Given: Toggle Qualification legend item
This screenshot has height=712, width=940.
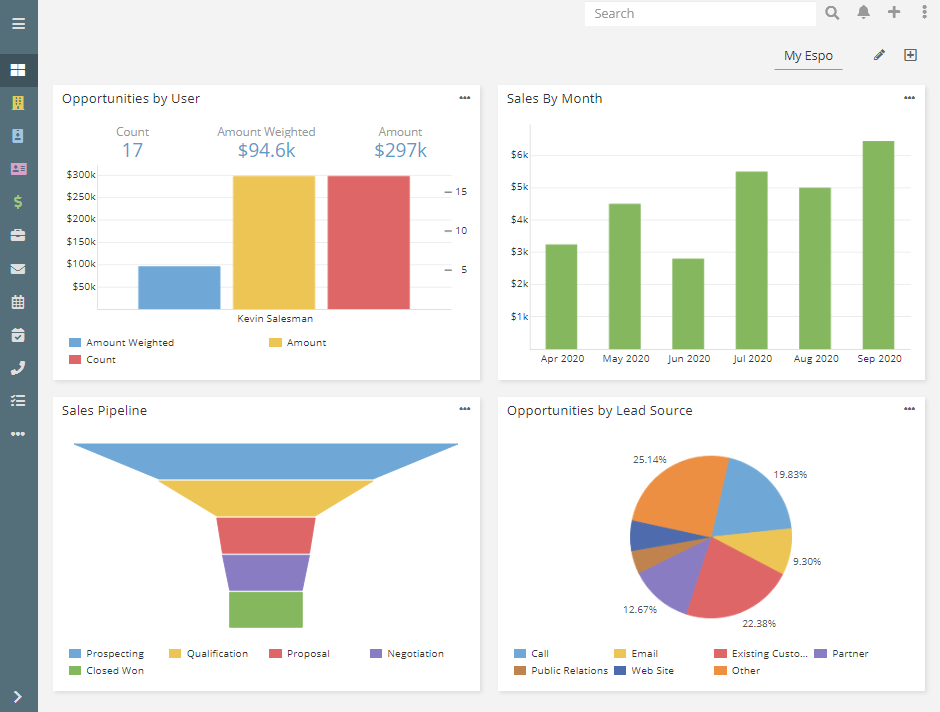Looking at the screenshot, I should (209, 653).
